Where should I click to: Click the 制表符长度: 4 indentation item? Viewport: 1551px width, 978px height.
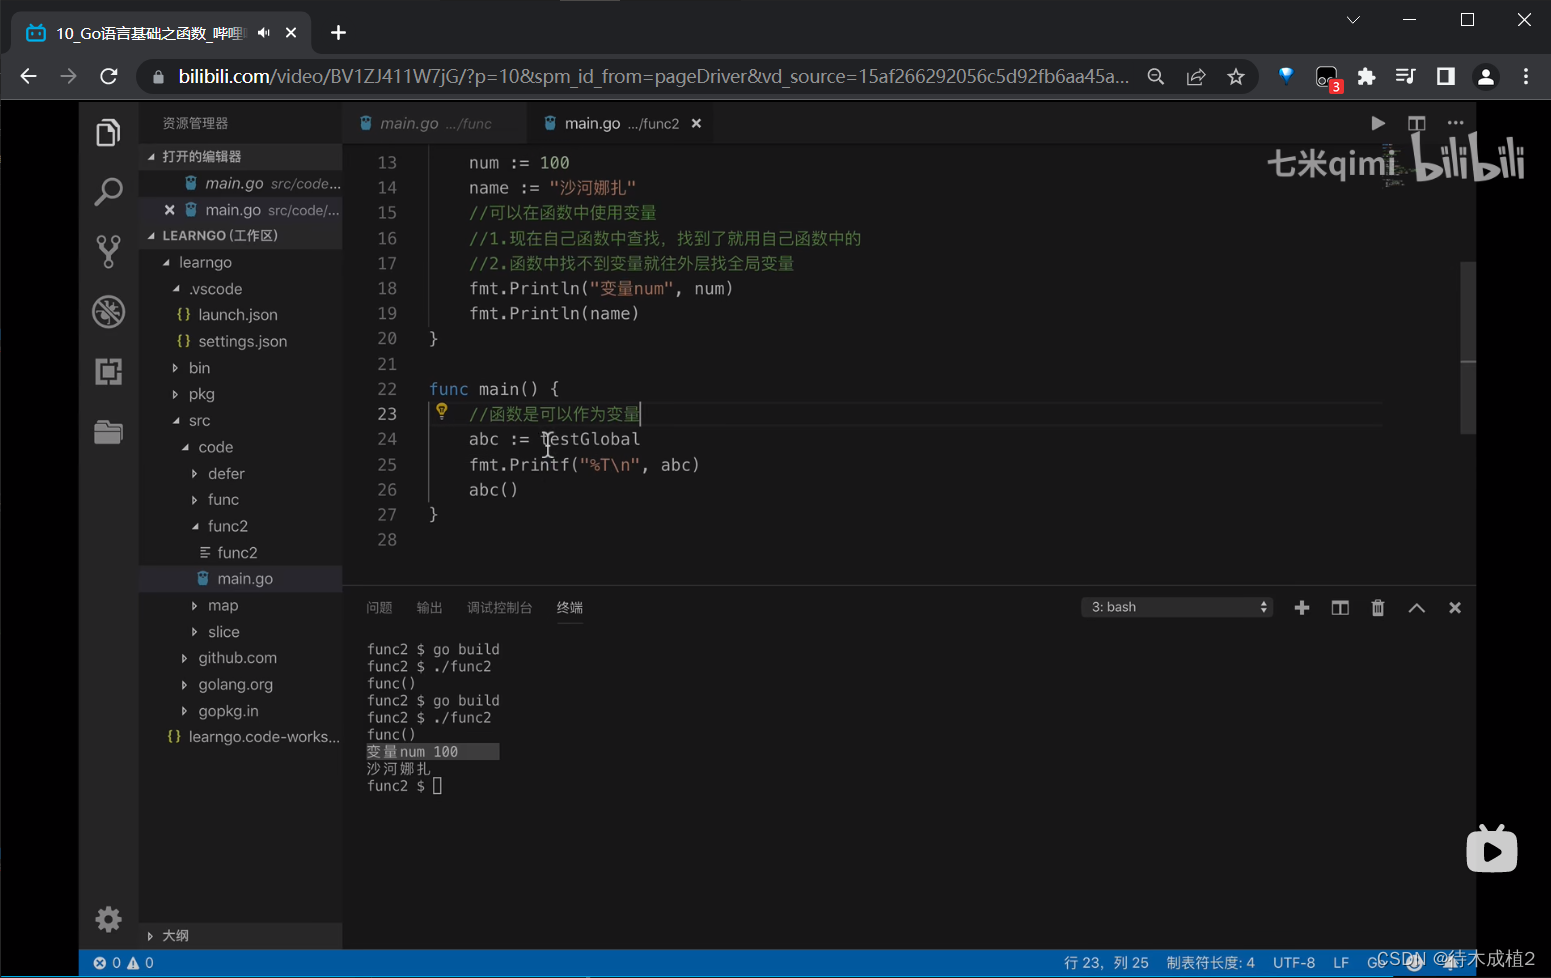(x=1210, y=963)
